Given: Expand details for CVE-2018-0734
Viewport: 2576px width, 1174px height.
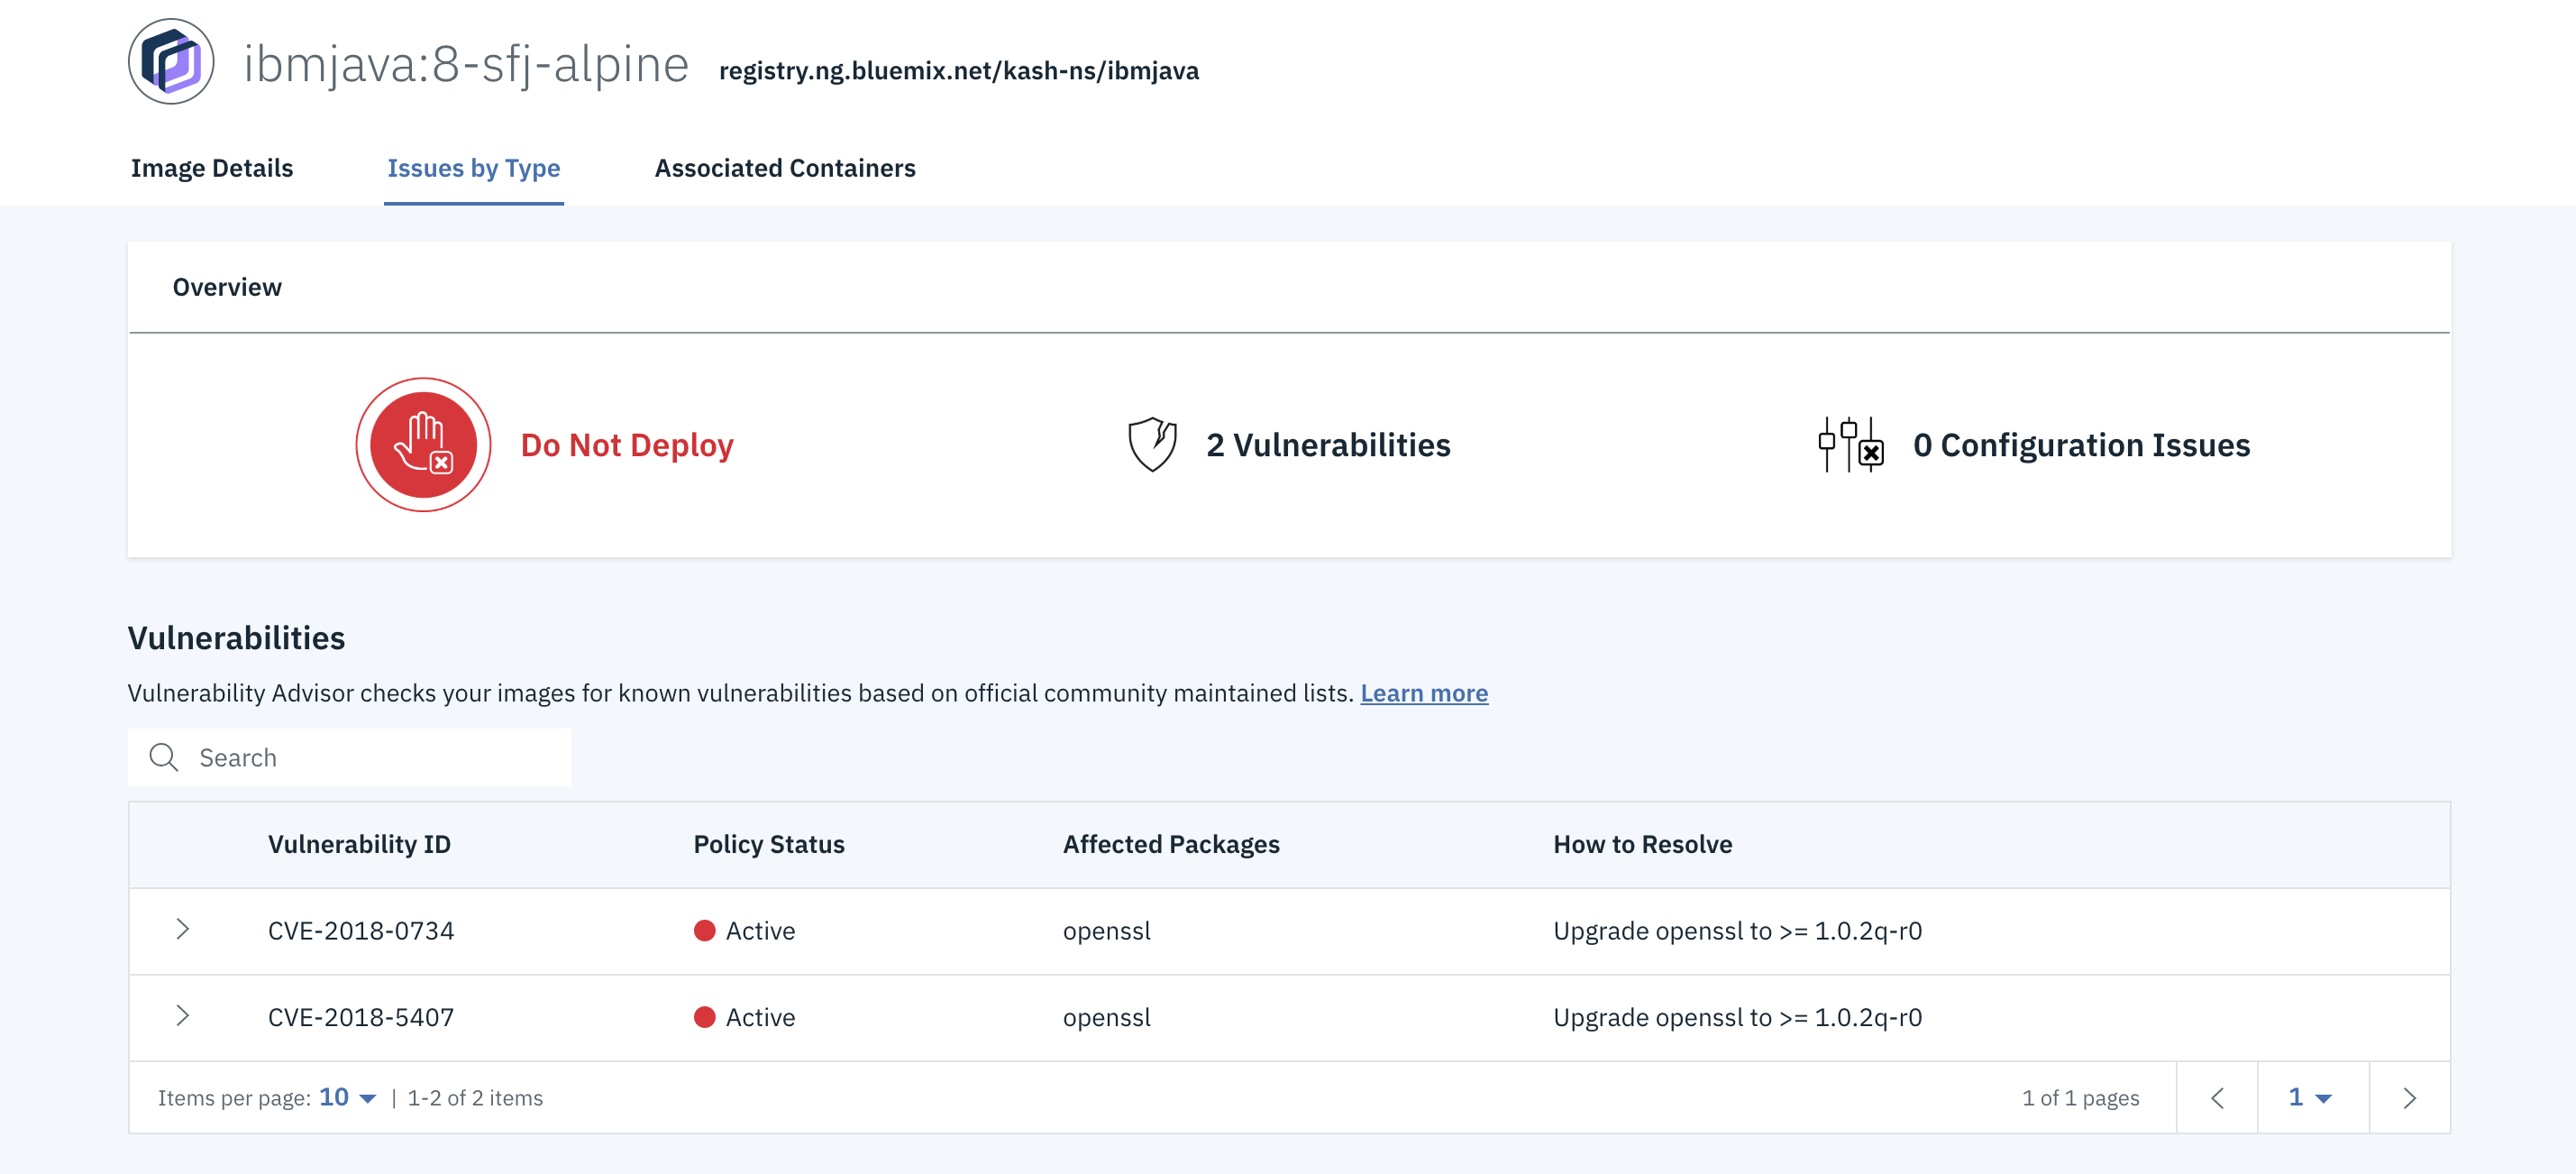Looking at the screenshot, I should [184, 930].
